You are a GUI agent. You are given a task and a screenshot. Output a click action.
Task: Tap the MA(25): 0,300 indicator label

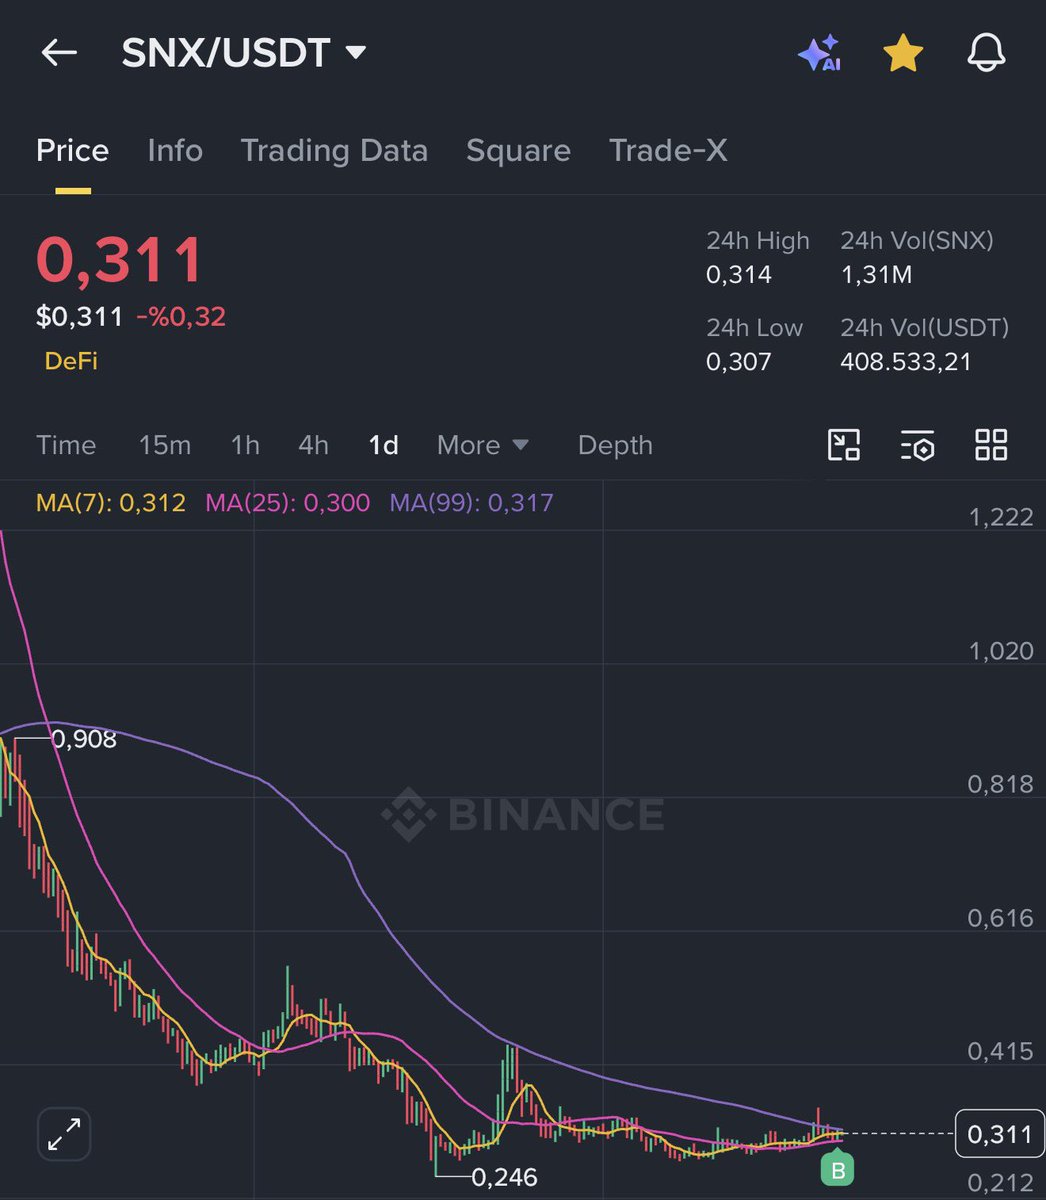pyautogui.click(x=288, y=503)
